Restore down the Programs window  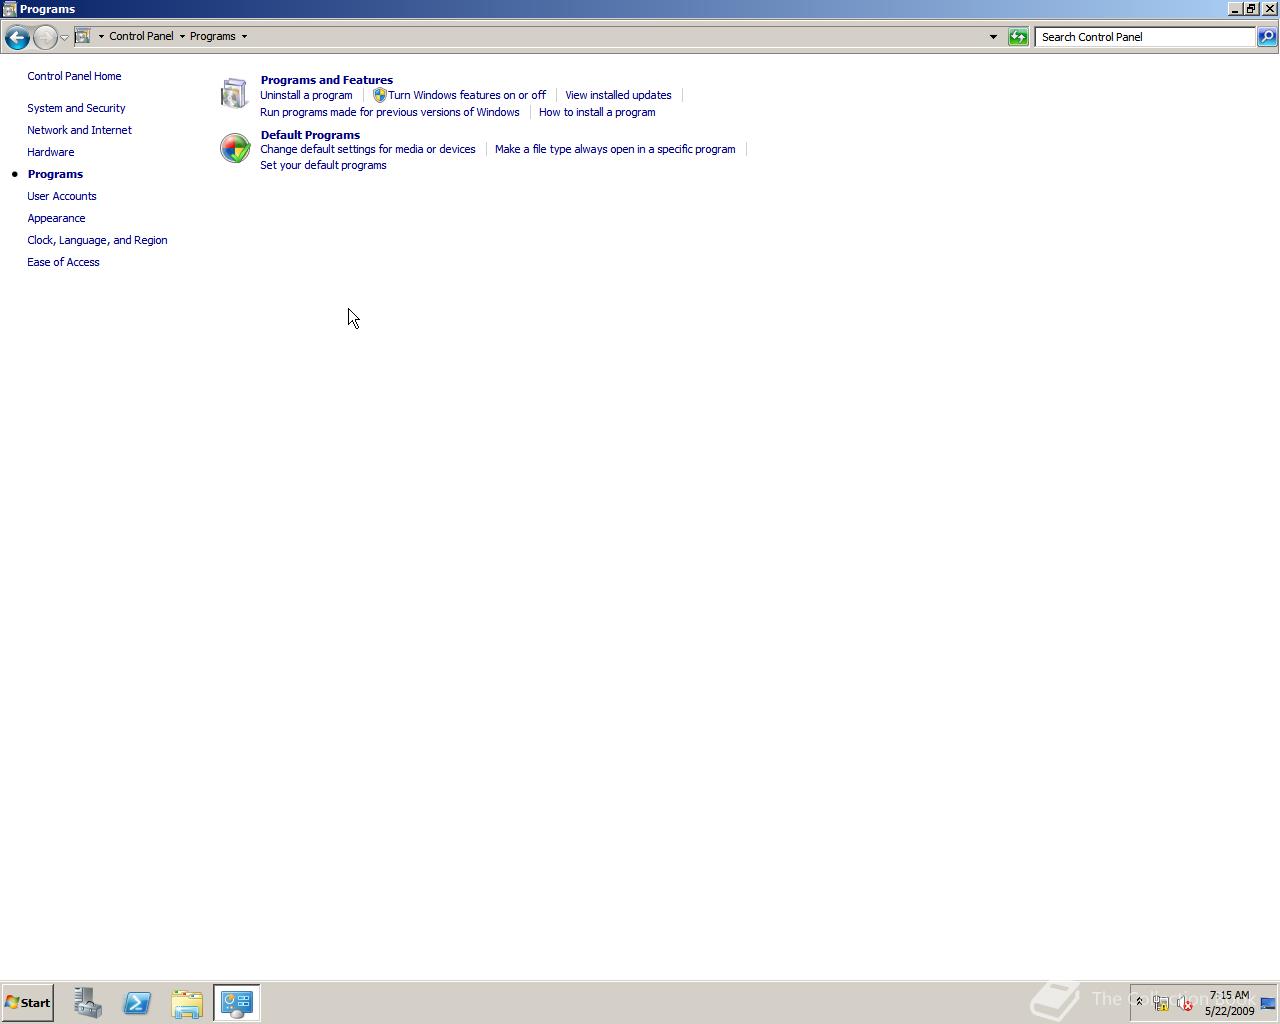pyautogui.click(x=1251, y=9)
